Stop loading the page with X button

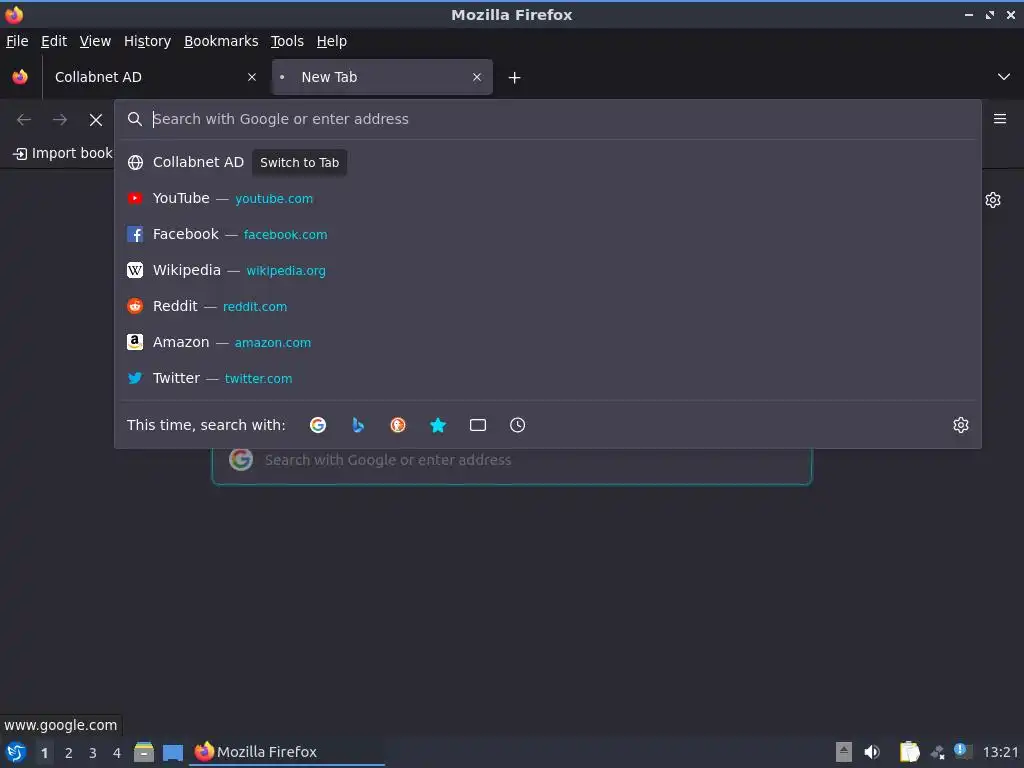click(x=96, y=120)
